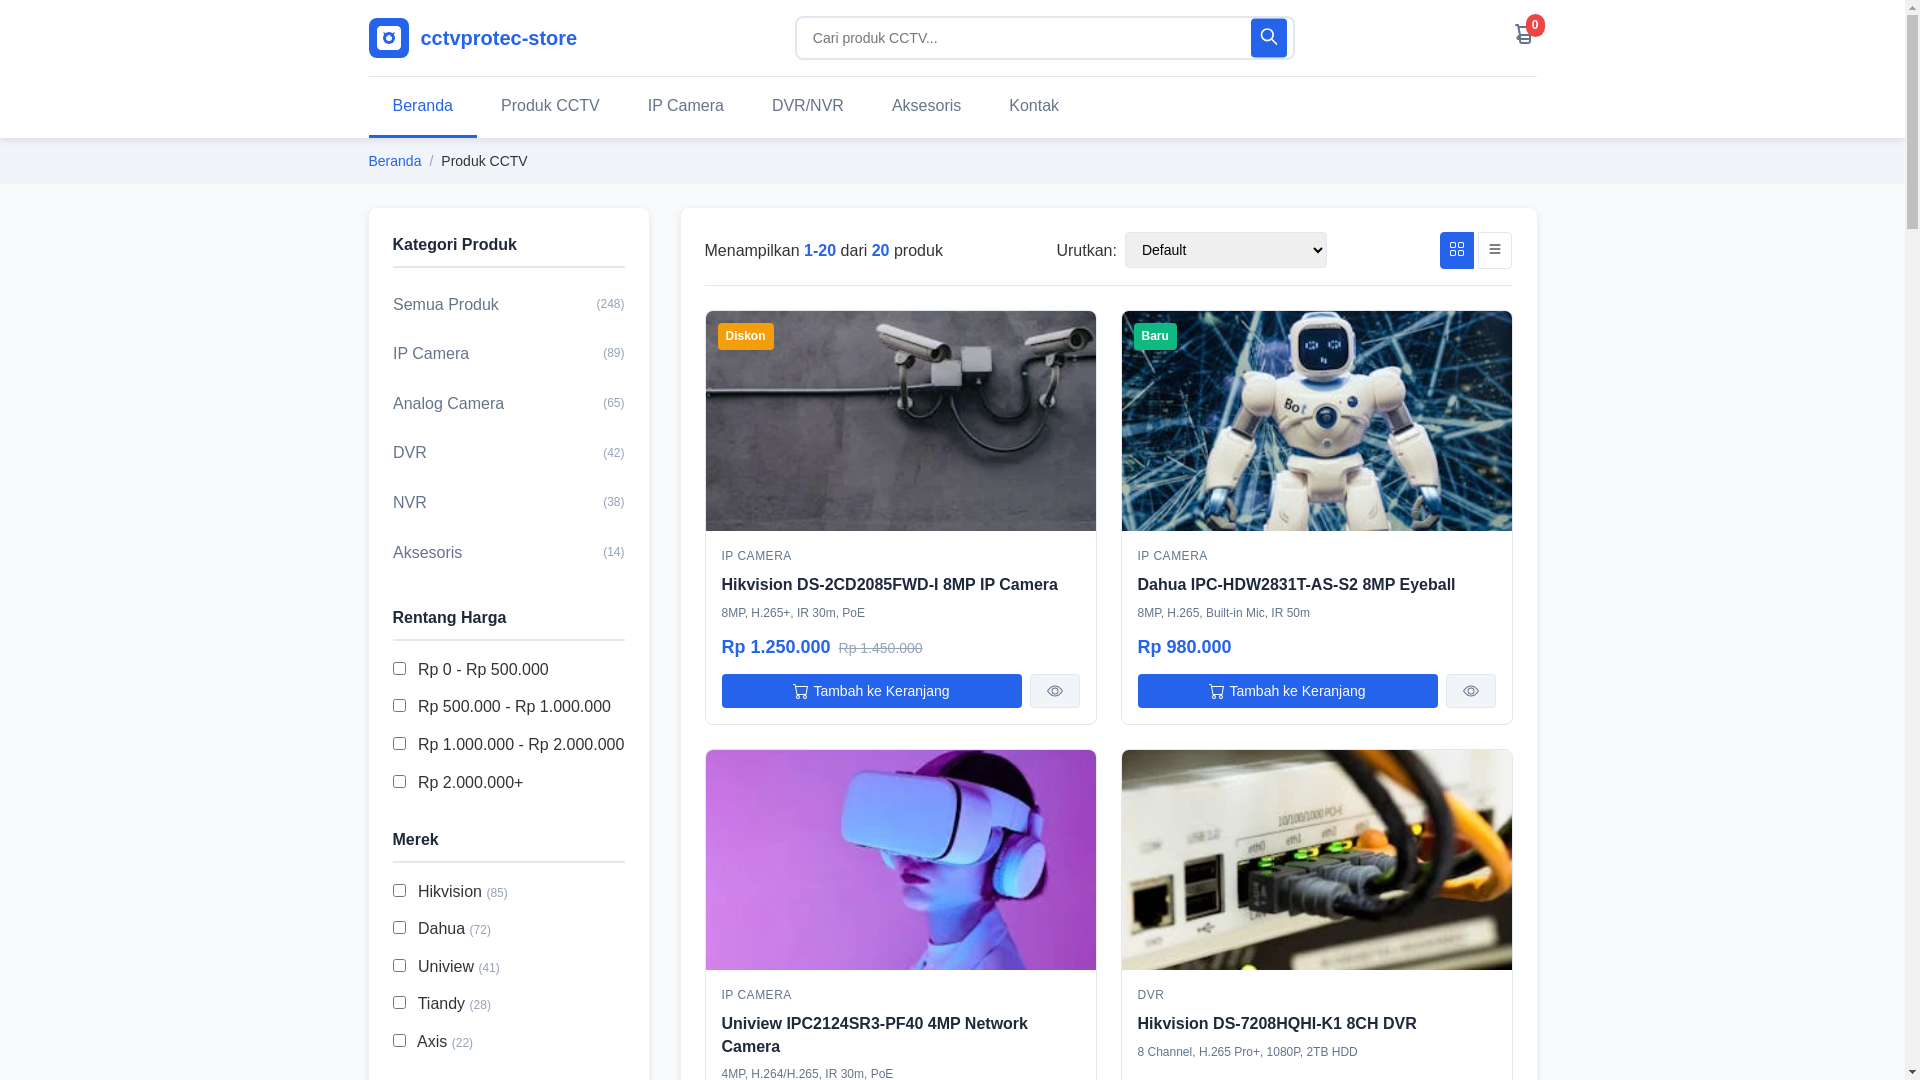The height and width of the screenshot is (1080, 1920).
Task: Open Uniview VR headset product image
Action: tap(900, 860)
